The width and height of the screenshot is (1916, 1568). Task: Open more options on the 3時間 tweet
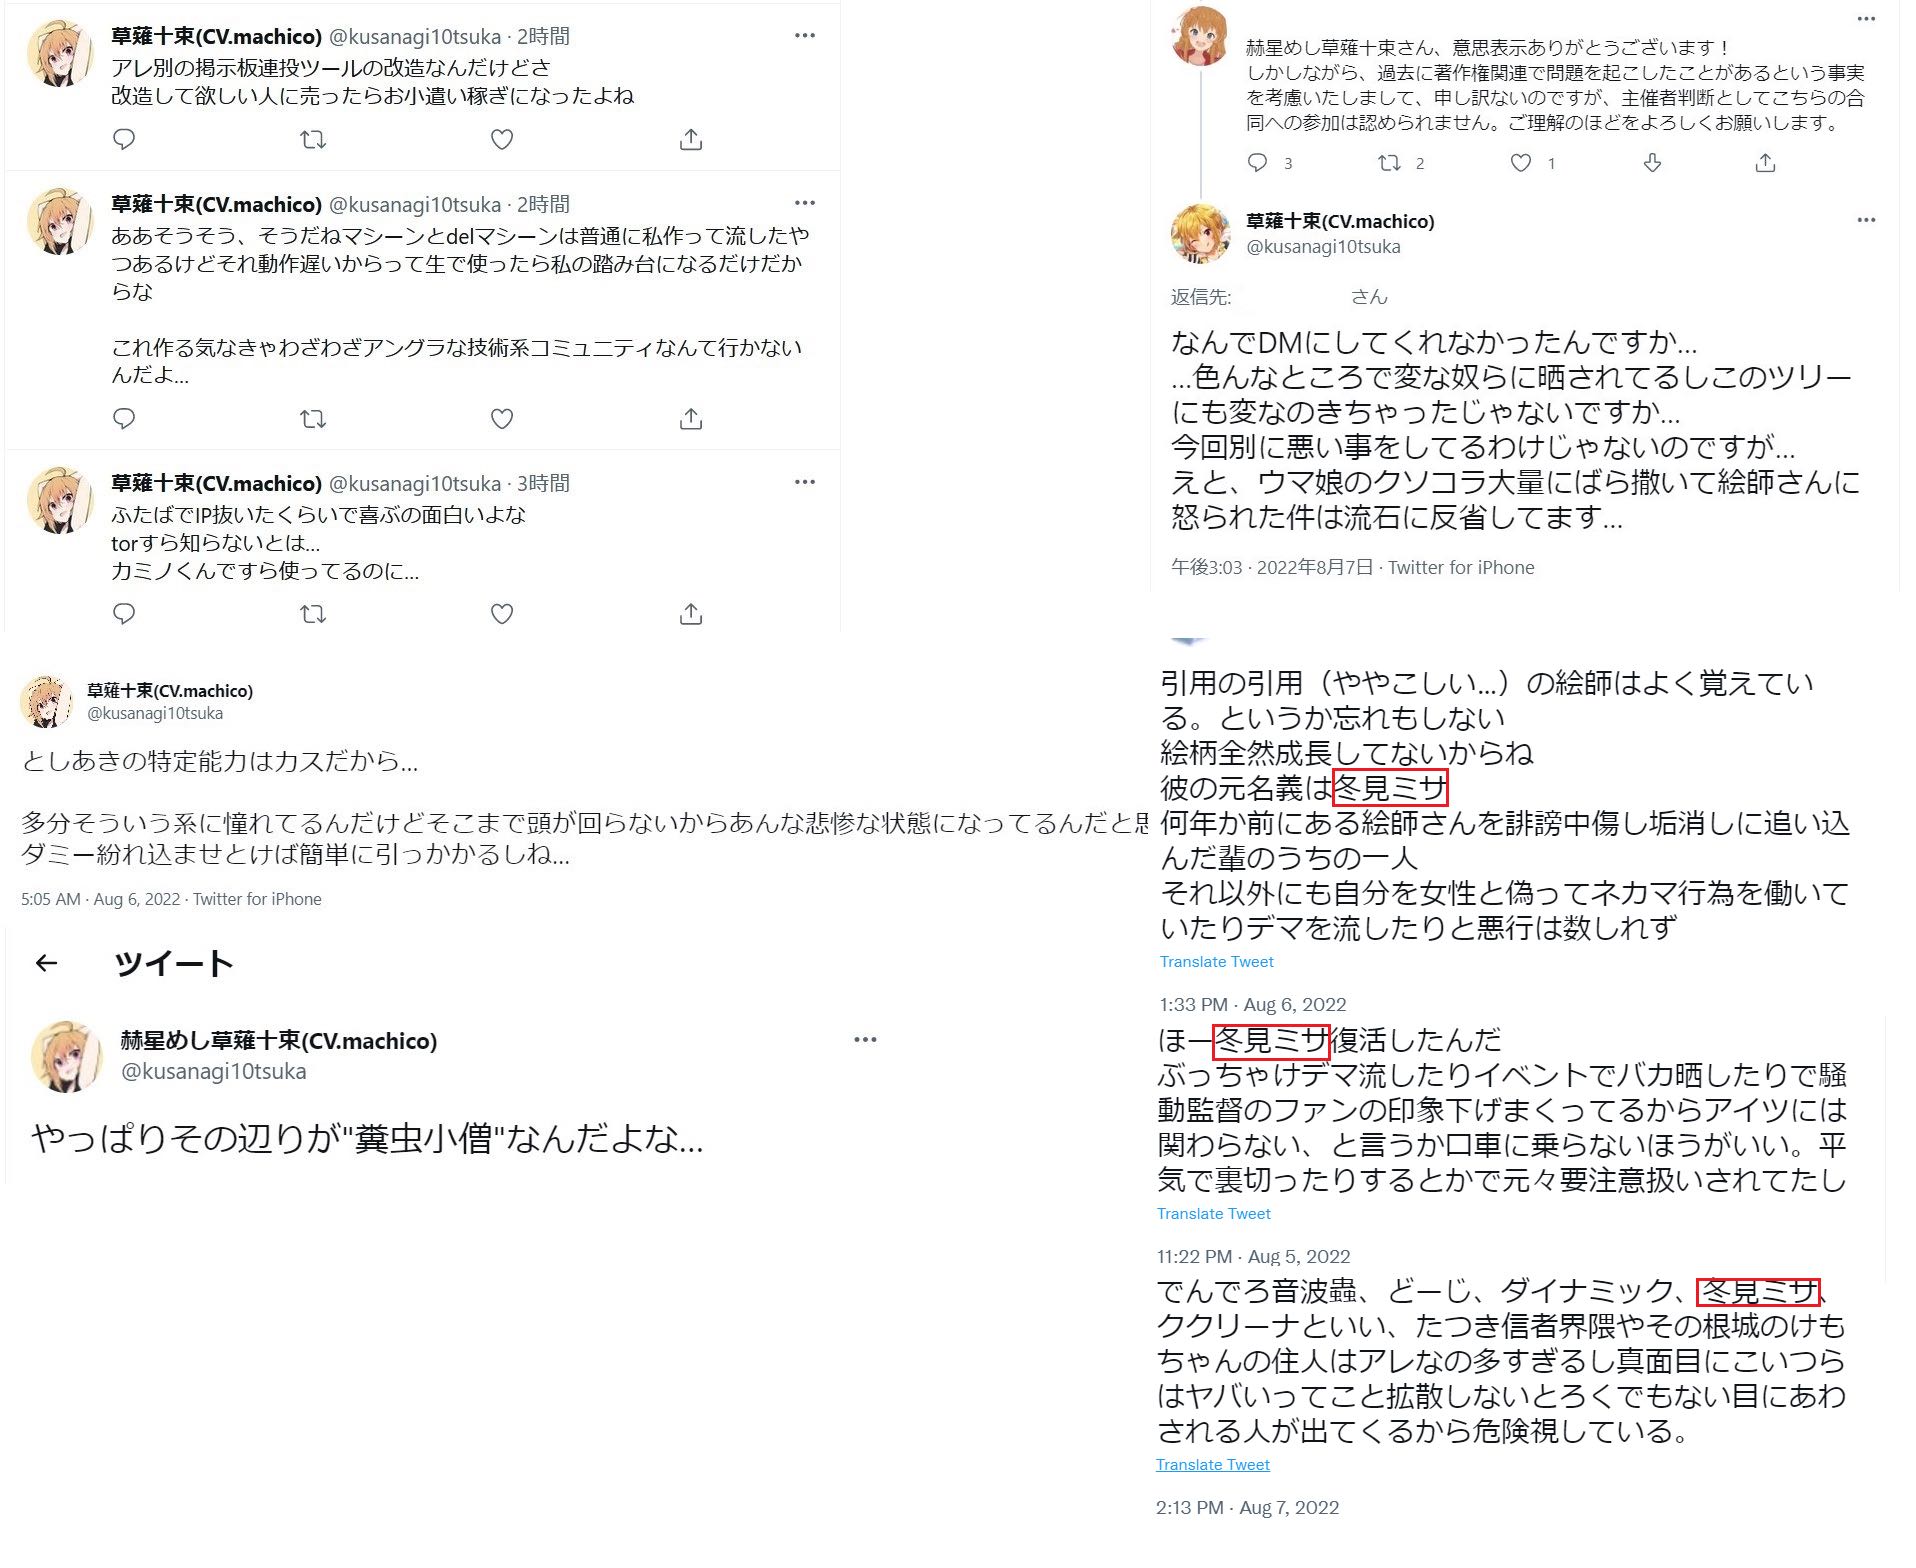[805, 482]
